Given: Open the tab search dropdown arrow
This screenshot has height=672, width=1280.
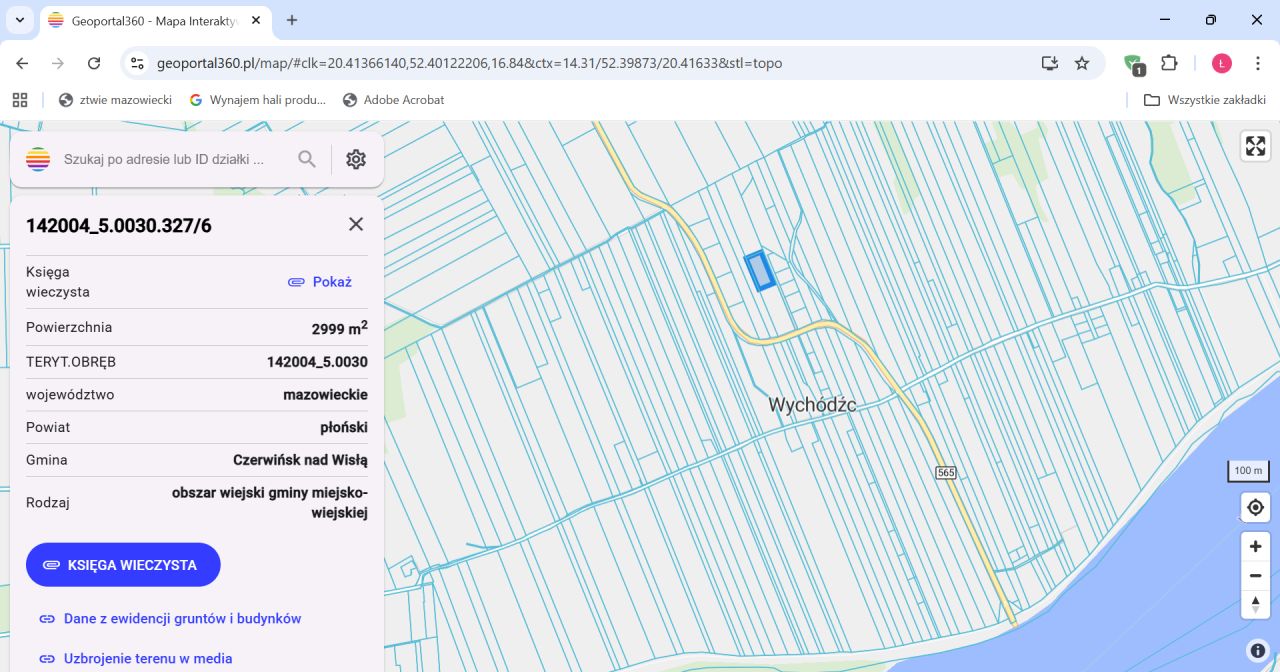Looking at the screenshot, I should (x=19, y=20).
